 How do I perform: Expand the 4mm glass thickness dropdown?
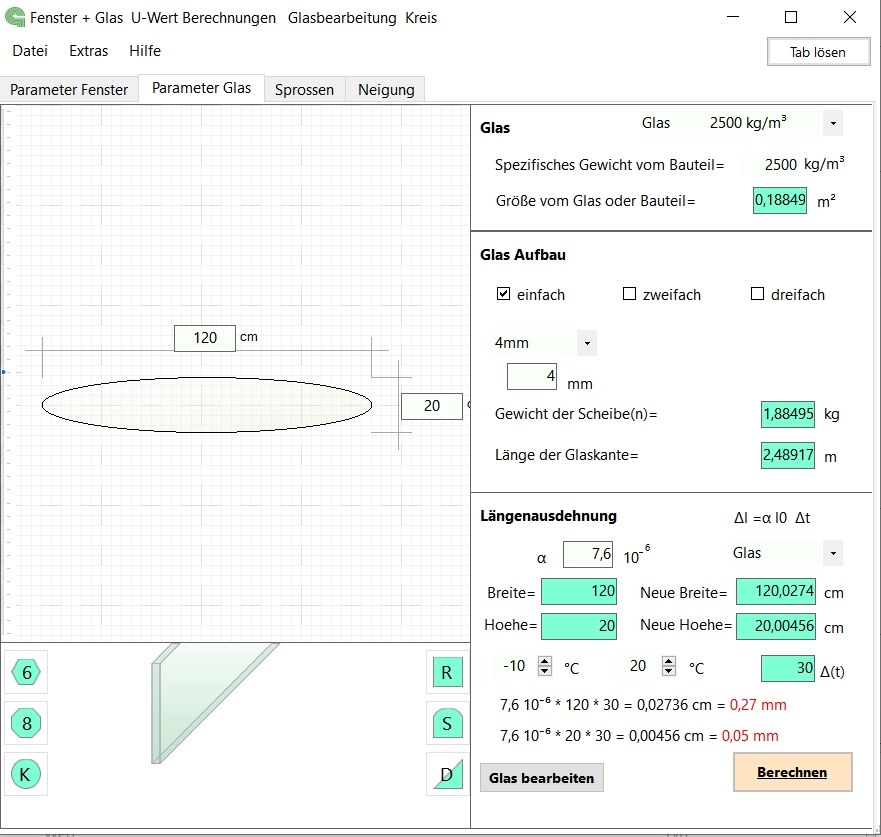pos(587,343)
